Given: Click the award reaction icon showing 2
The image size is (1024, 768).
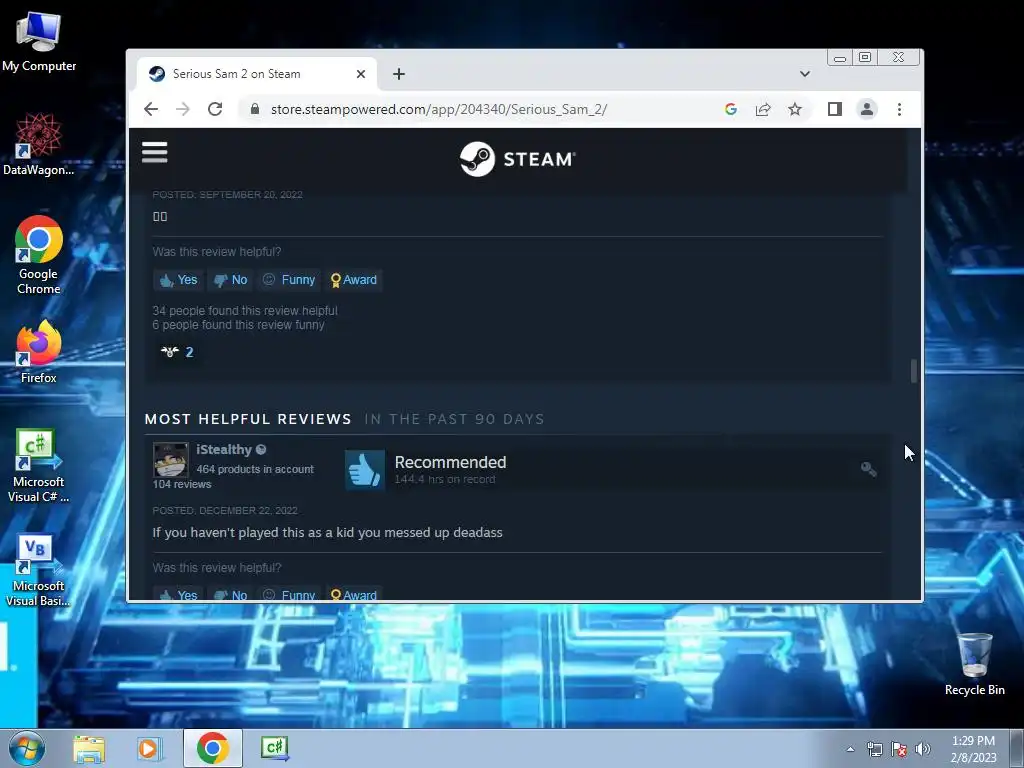Looking at the screenshot, I should (176, 352).
